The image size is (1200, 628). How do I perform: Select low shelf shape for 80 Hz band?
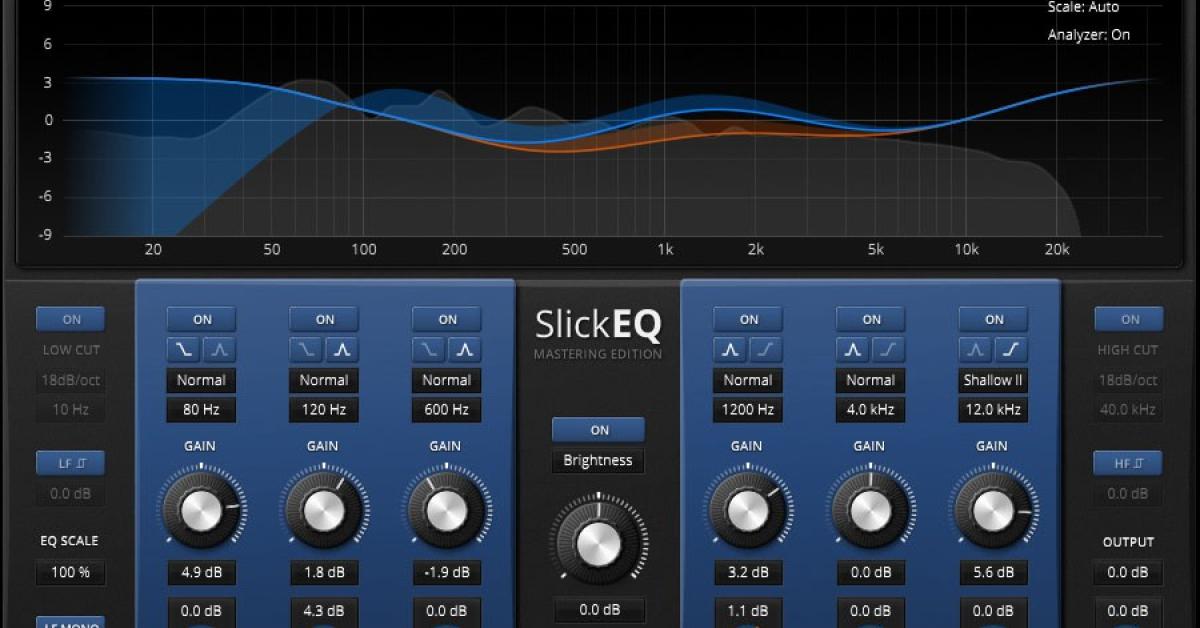[184, 350]
